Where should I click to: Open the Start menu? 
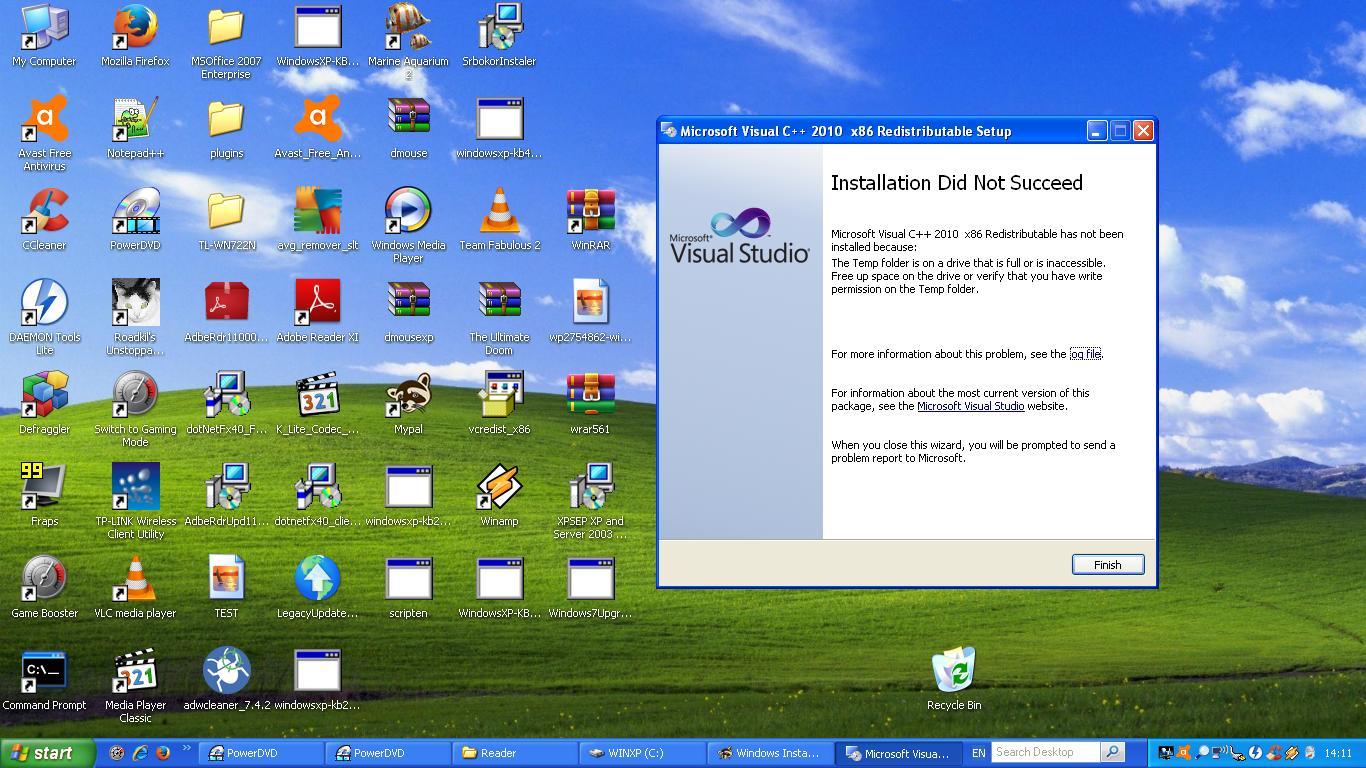47,753
